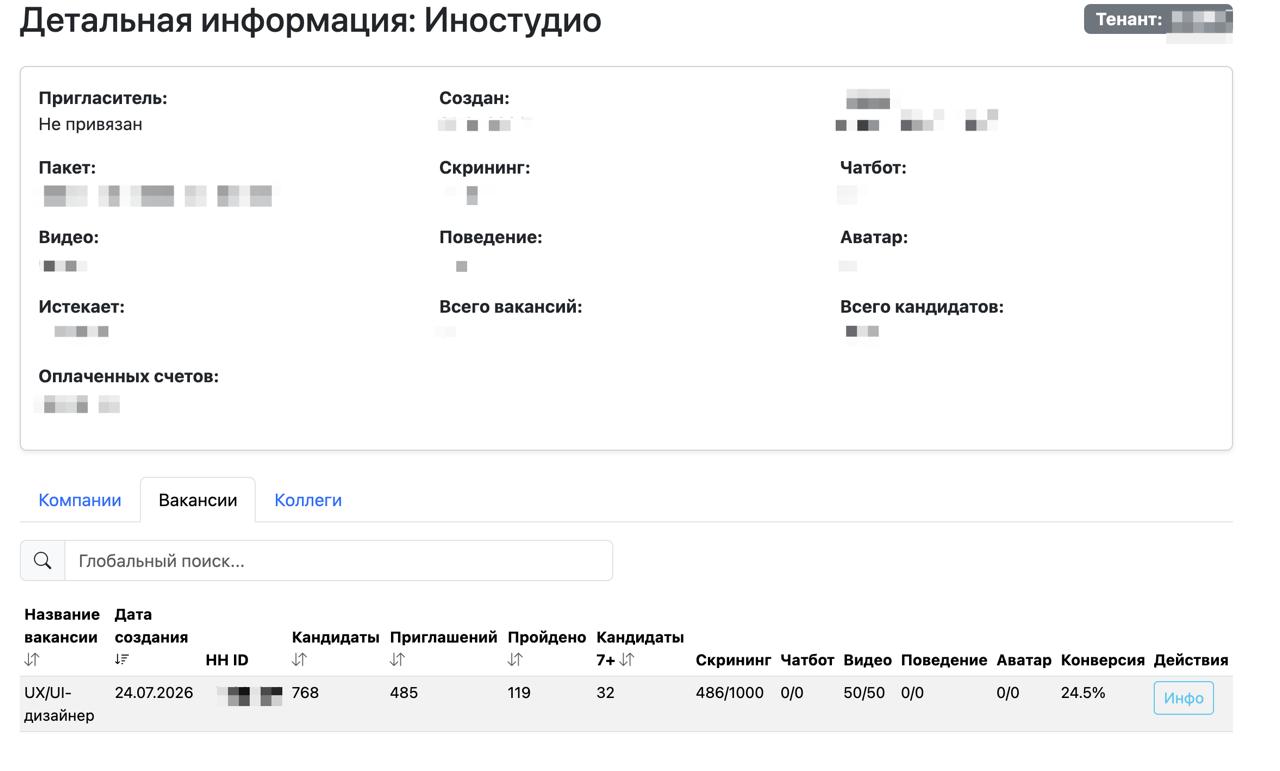This screenshot has height=771, width=1280.
Task: Open the Коллеги tab
Action: pyautogui.click(x=308, y=500)
